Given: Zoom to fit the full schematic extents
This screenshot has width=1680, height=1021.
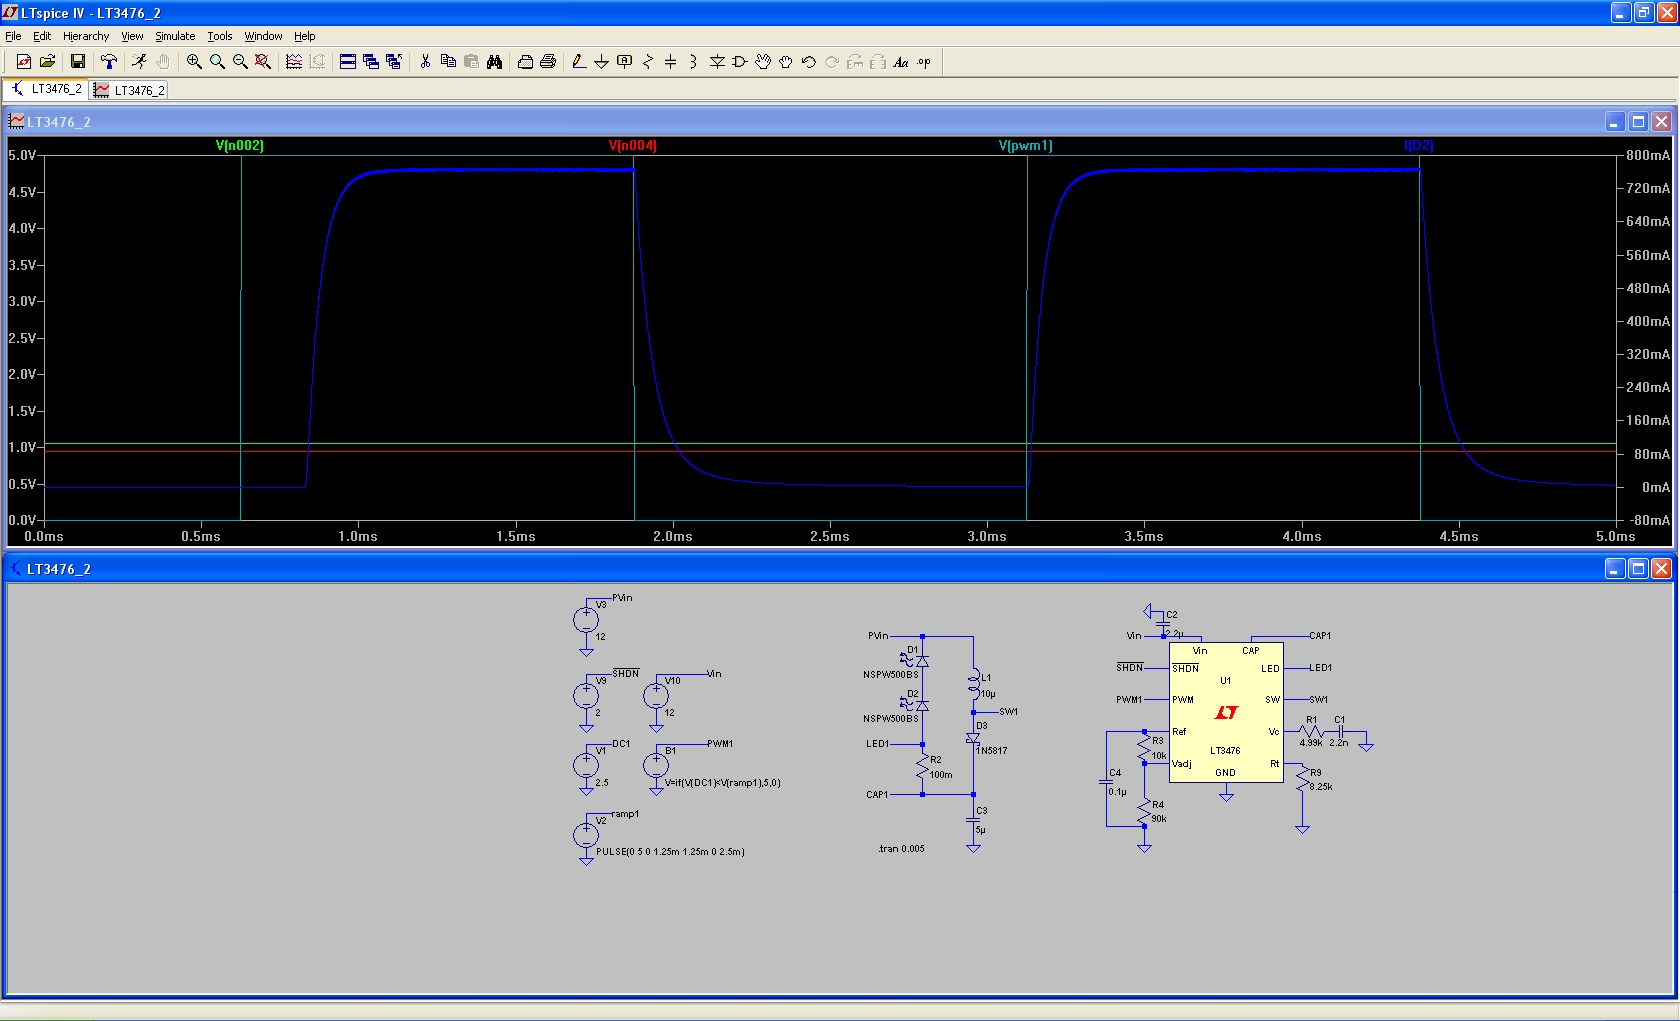Looking at the screenshot, I should 263,61.
